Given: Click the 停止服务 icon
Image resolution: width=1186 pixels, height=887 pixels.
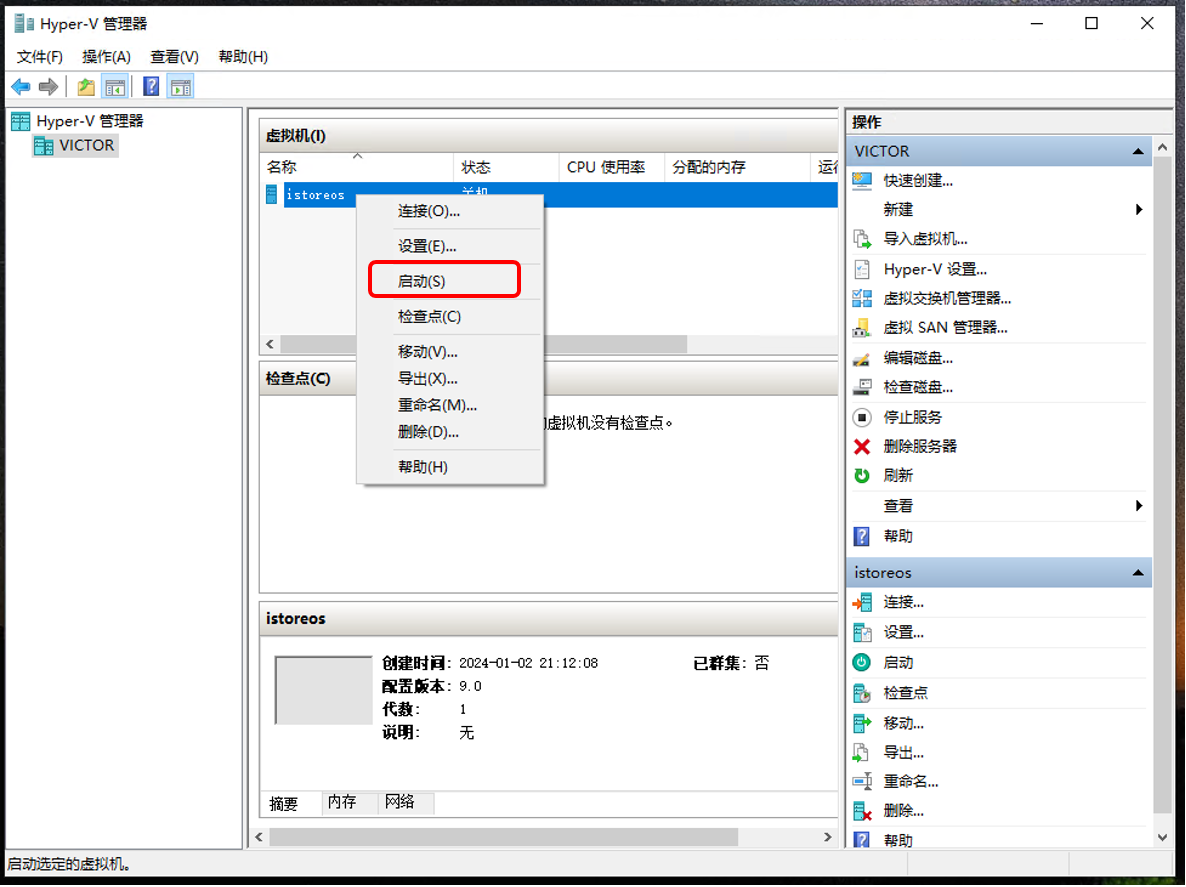Looking at the screenshot, I should [x=861, y=417].
